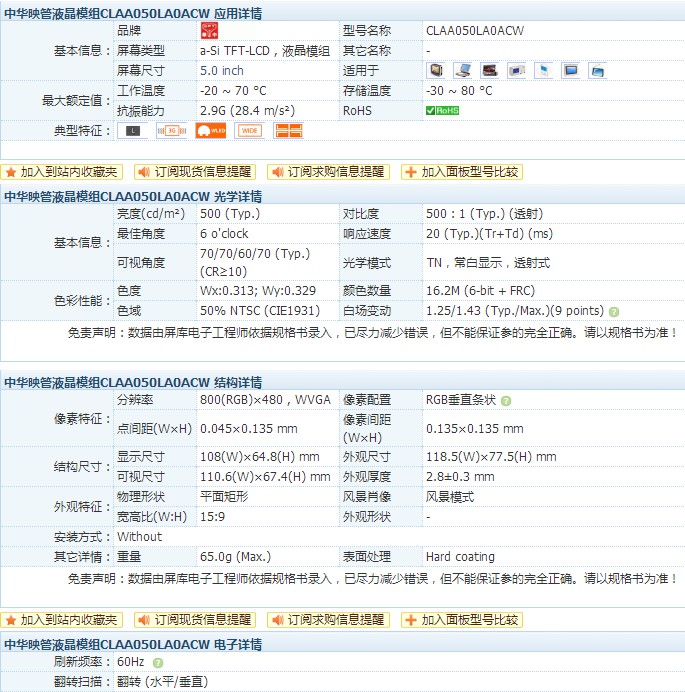Click the '16.2M (6-bit + FRC)' color value
Viewport: 685px width, 692px height.
coord(480,290)
